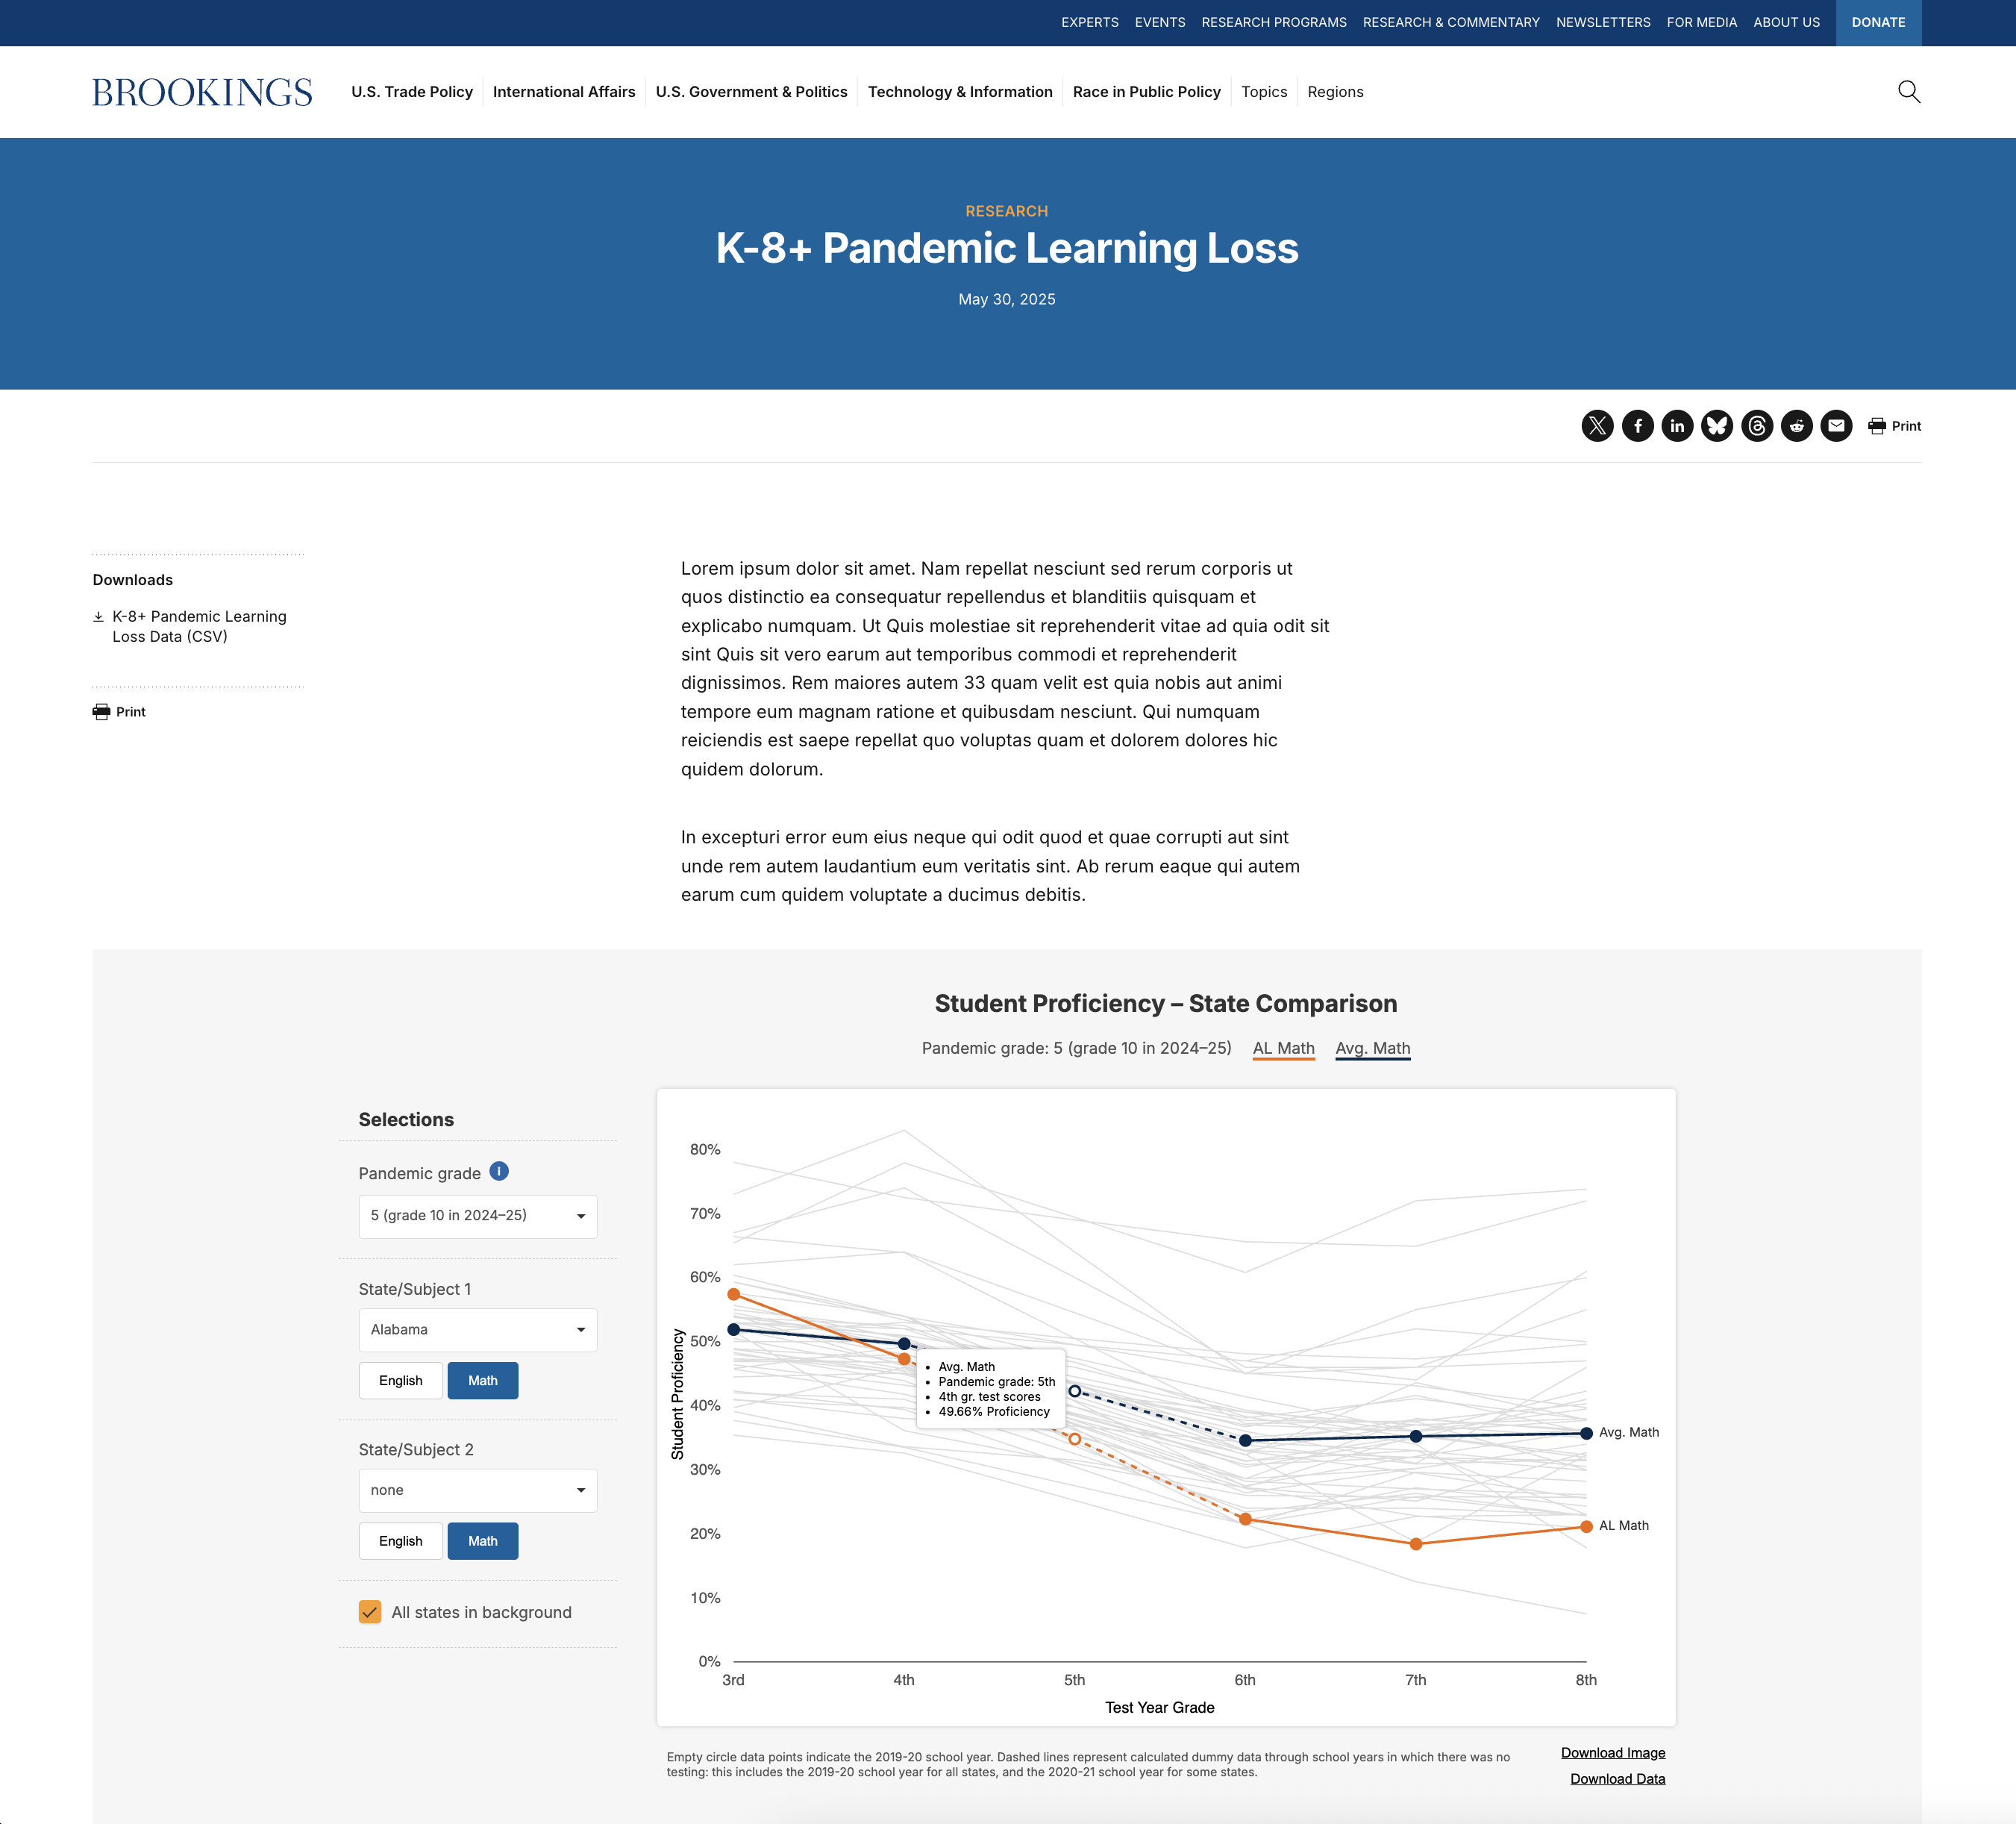The image size is (2016, 1824).
Task: Share via the Bluesky butterfly icon
Action: click(x=1717, y=426)
